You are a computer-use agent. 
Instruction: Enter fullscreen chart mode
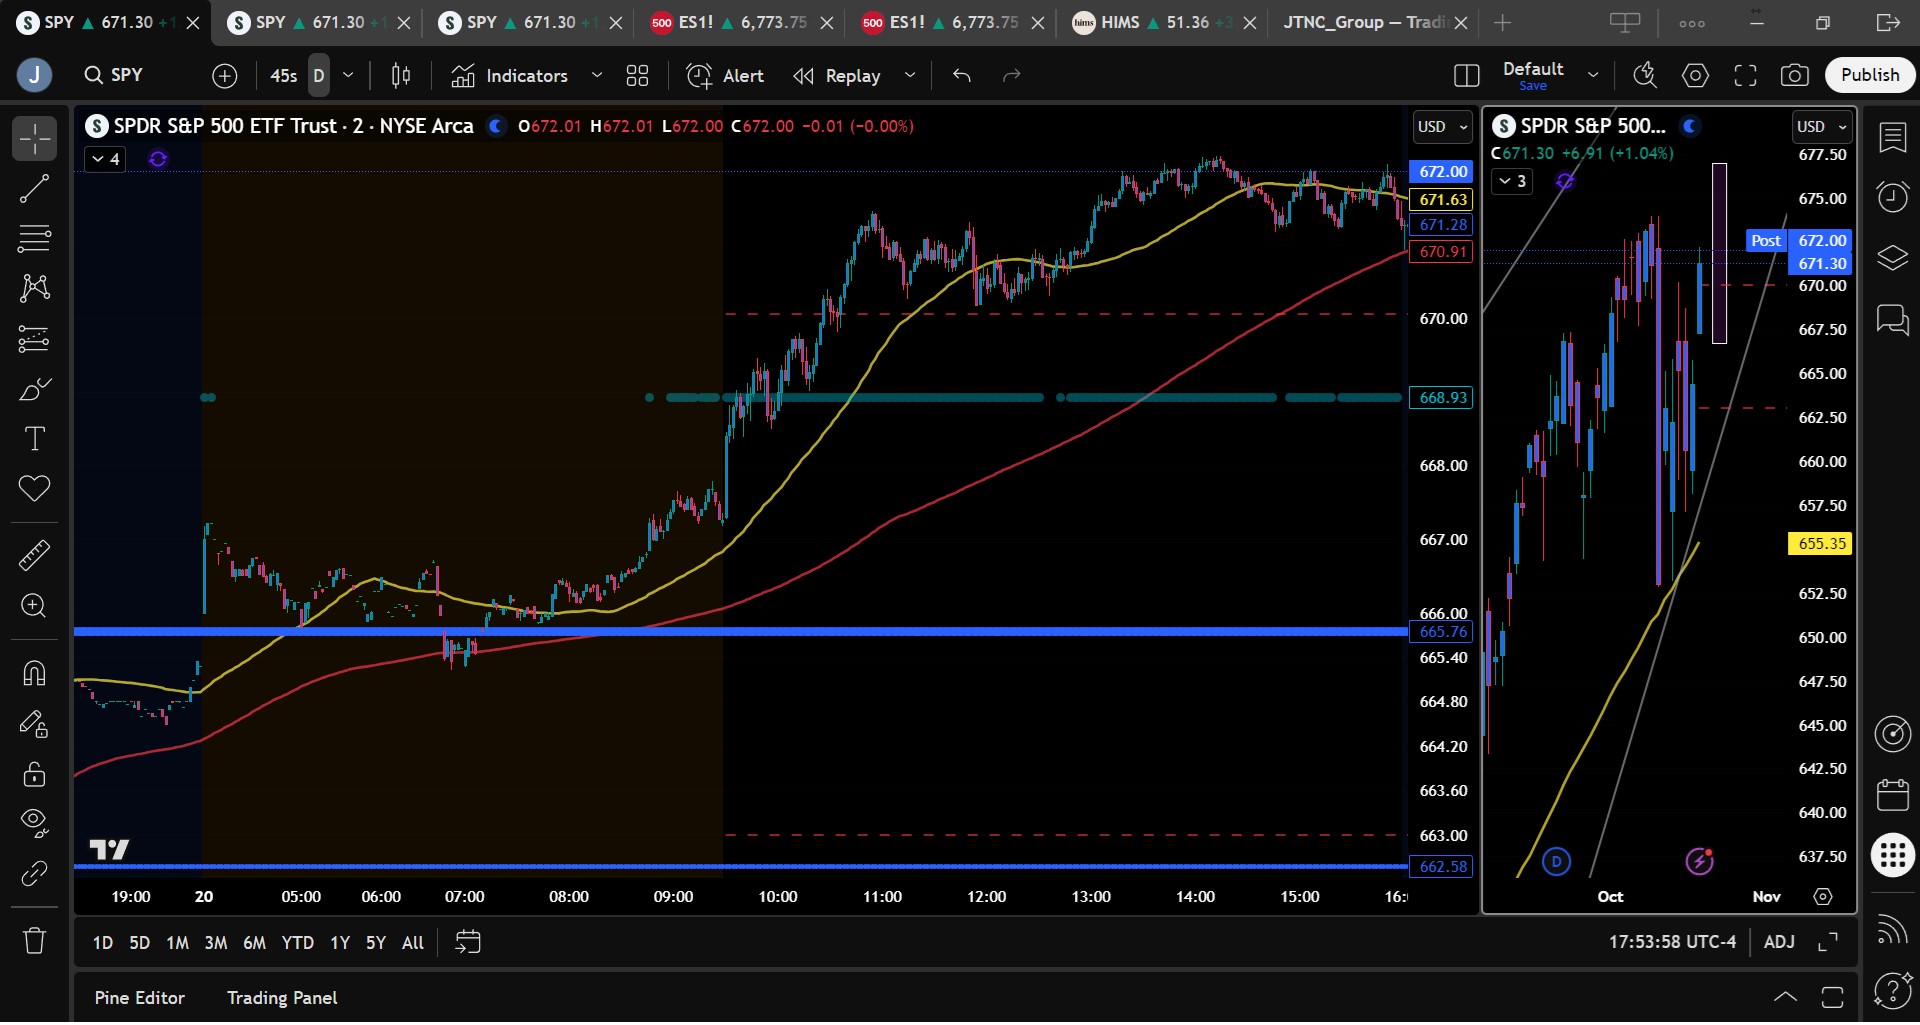click(1745, 75)
